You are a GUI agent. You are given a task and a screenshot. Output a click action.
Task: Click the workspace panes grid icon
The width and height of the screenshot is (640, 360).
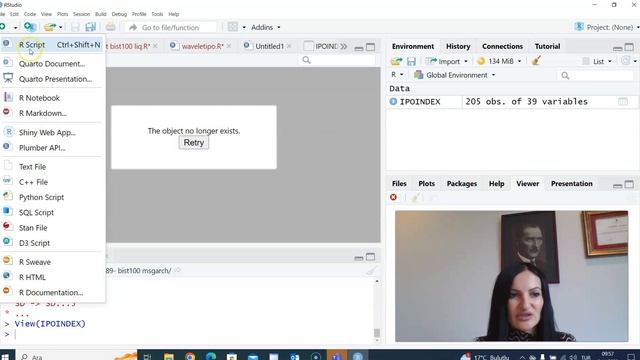(x=233, y=27)
